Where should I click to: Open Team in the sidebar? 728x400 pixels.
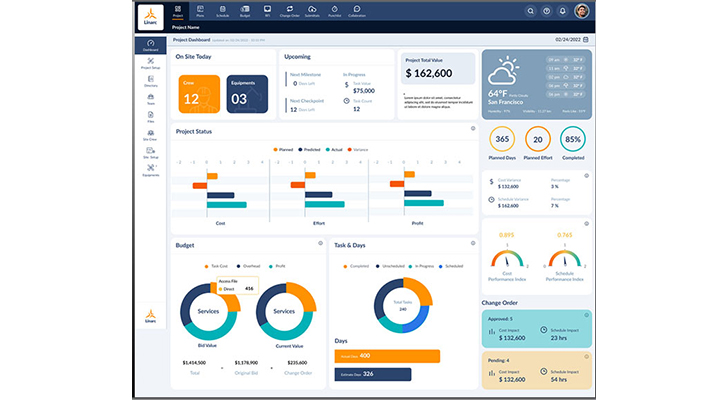click(x=150, y=99)
